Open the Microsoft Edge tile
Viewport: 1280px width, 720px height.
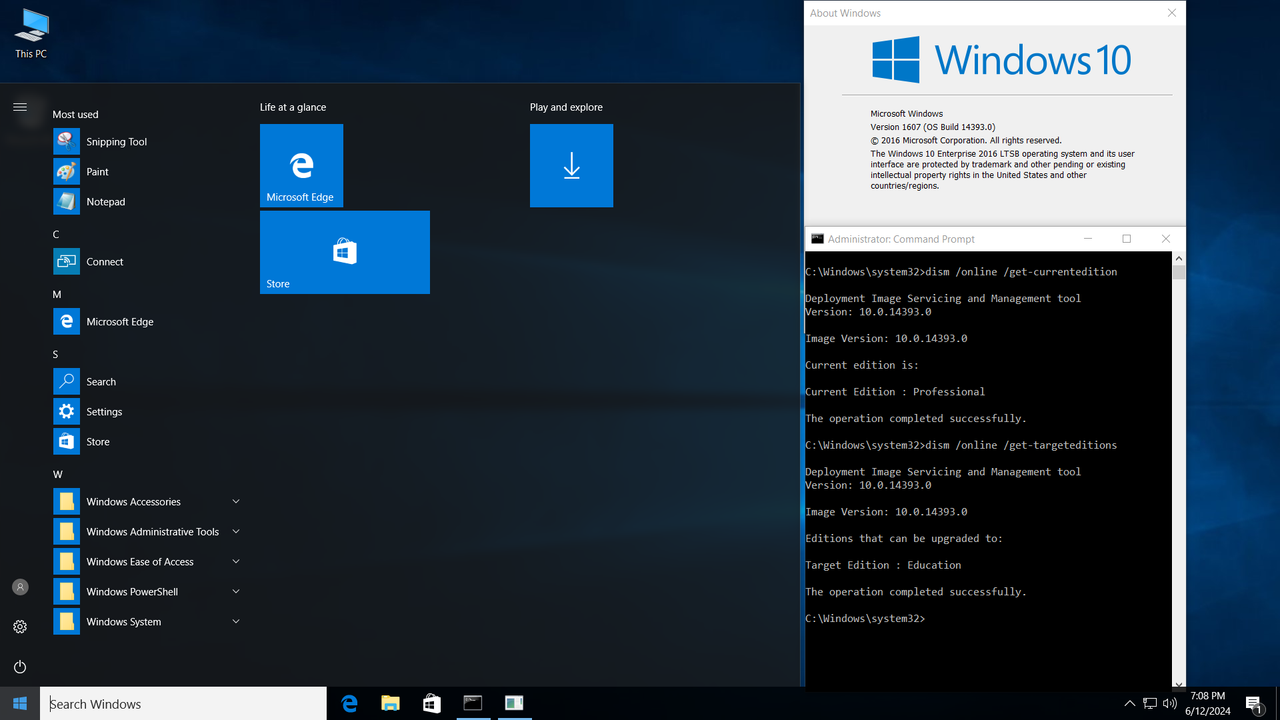[301, 165]
